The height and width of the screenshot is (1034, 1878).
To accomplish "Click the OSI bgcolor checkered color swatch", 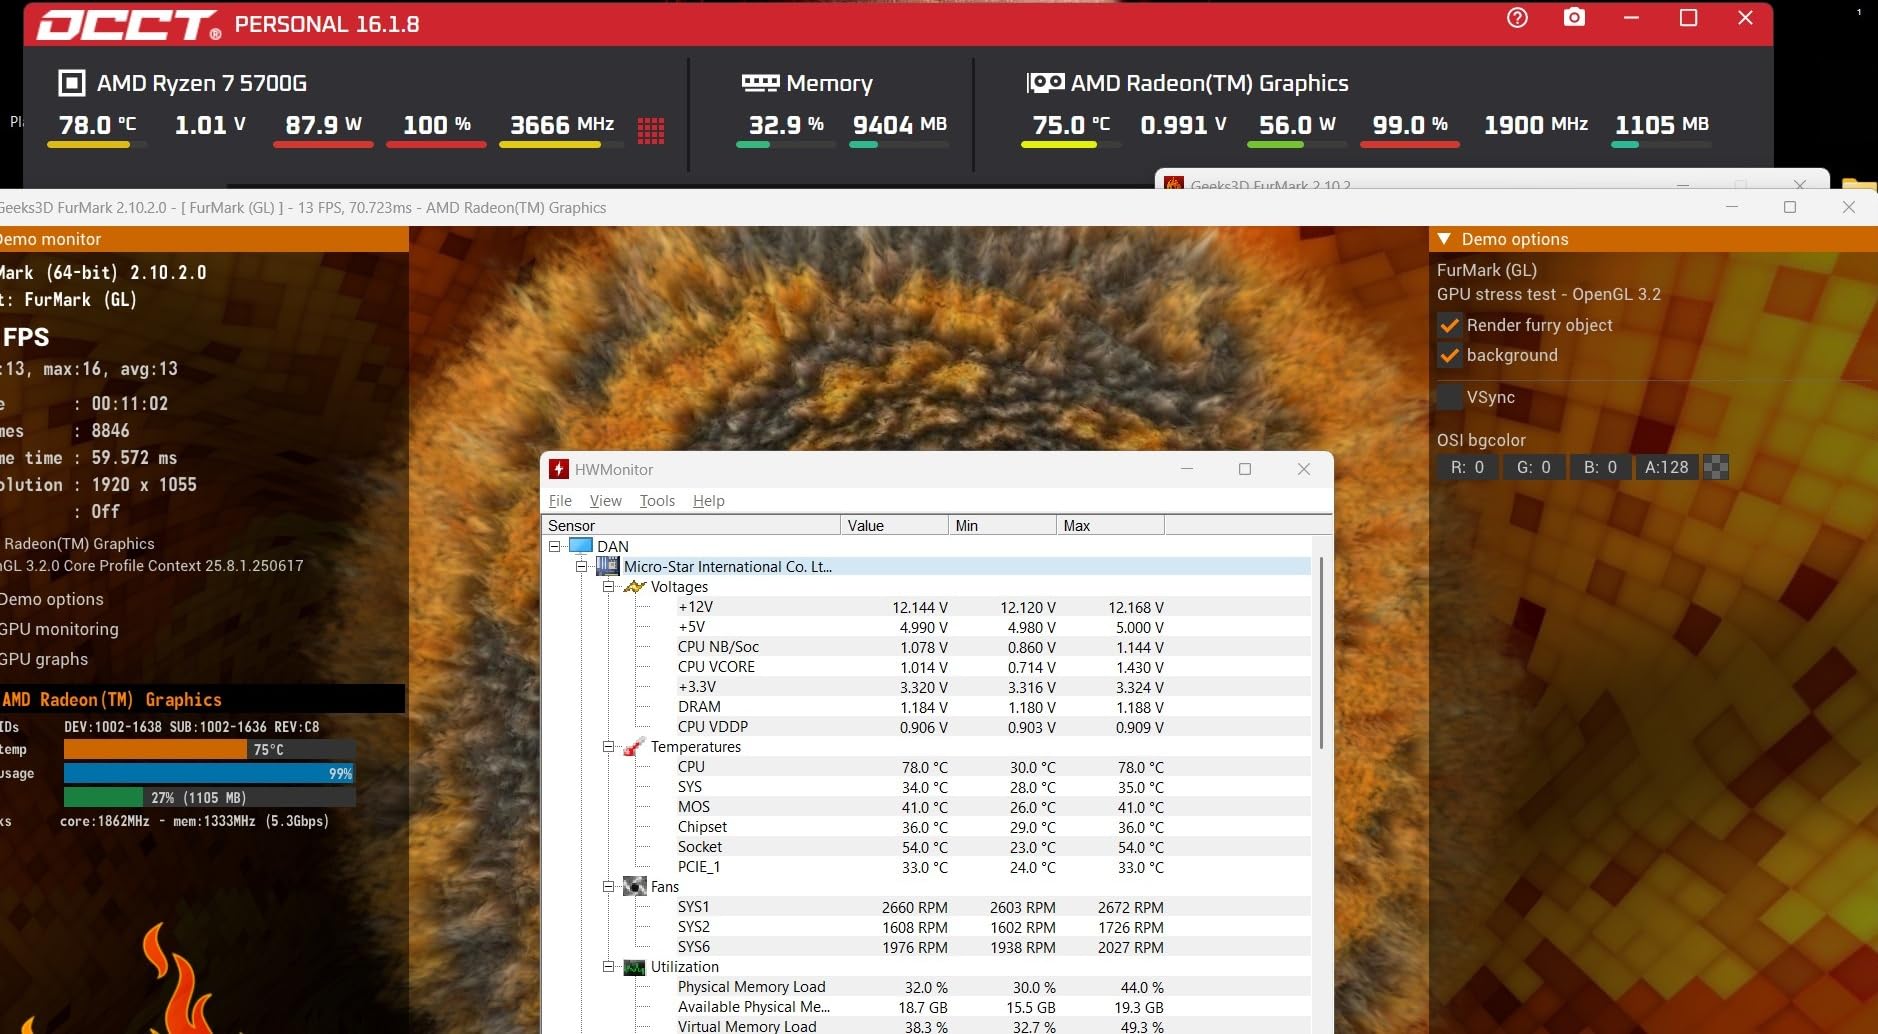I will tap(1716, 467).
